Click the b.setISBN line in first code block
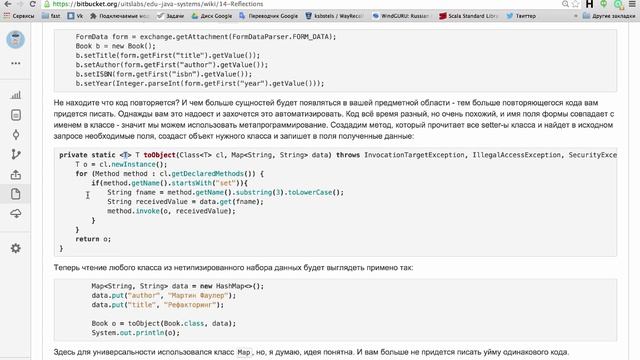Image resolution: width=640 pixels, height=360 pixels. click(x=164, y=74)
